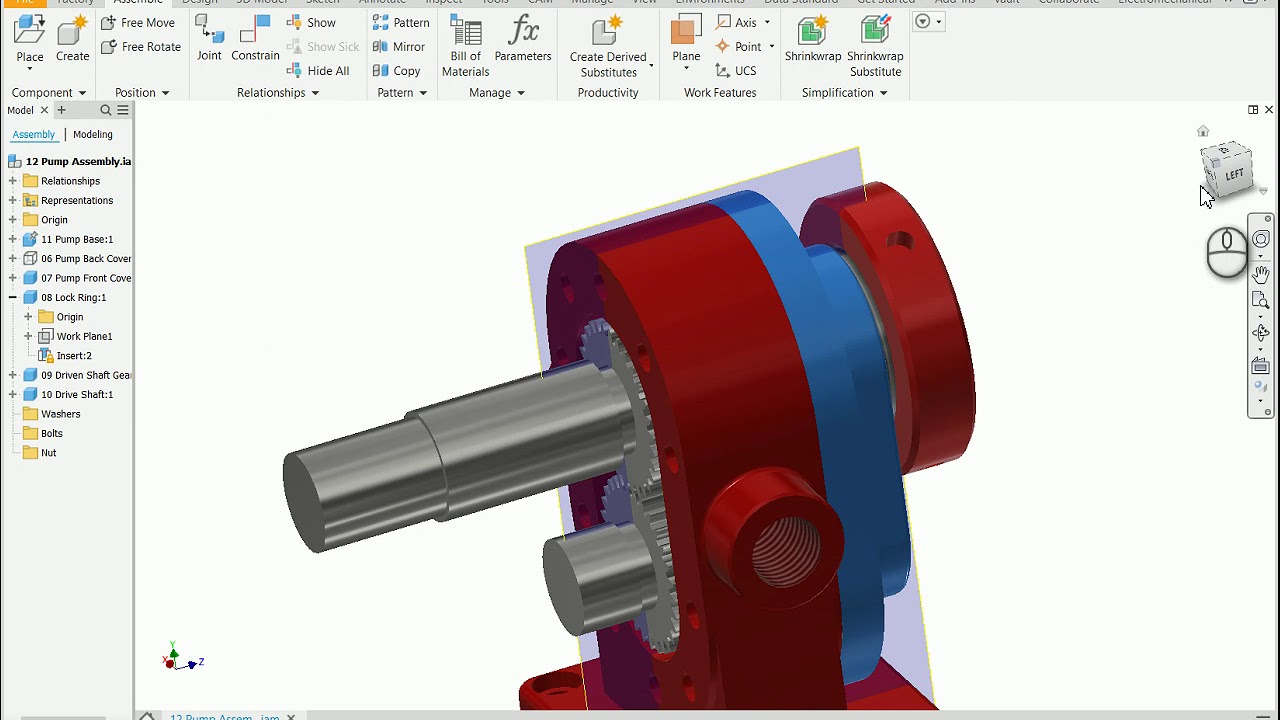Search the model browser
Viewport: 1280px width, 720px height.
pyautogui.click(x=106, y=110)
